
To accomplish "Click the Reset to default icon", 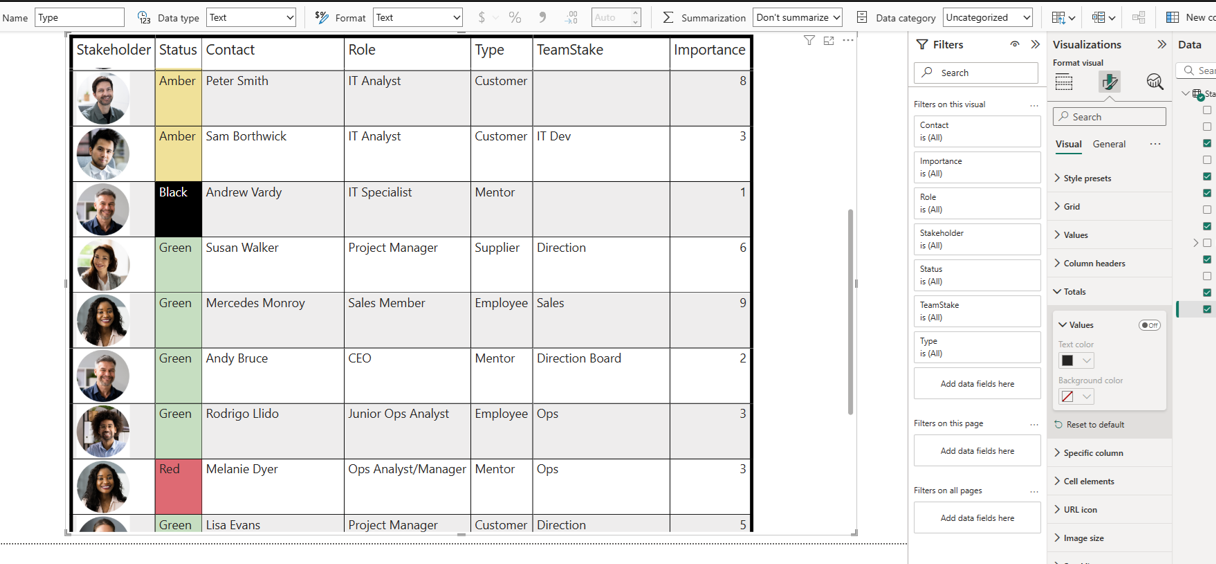I will pos(1059,425).
